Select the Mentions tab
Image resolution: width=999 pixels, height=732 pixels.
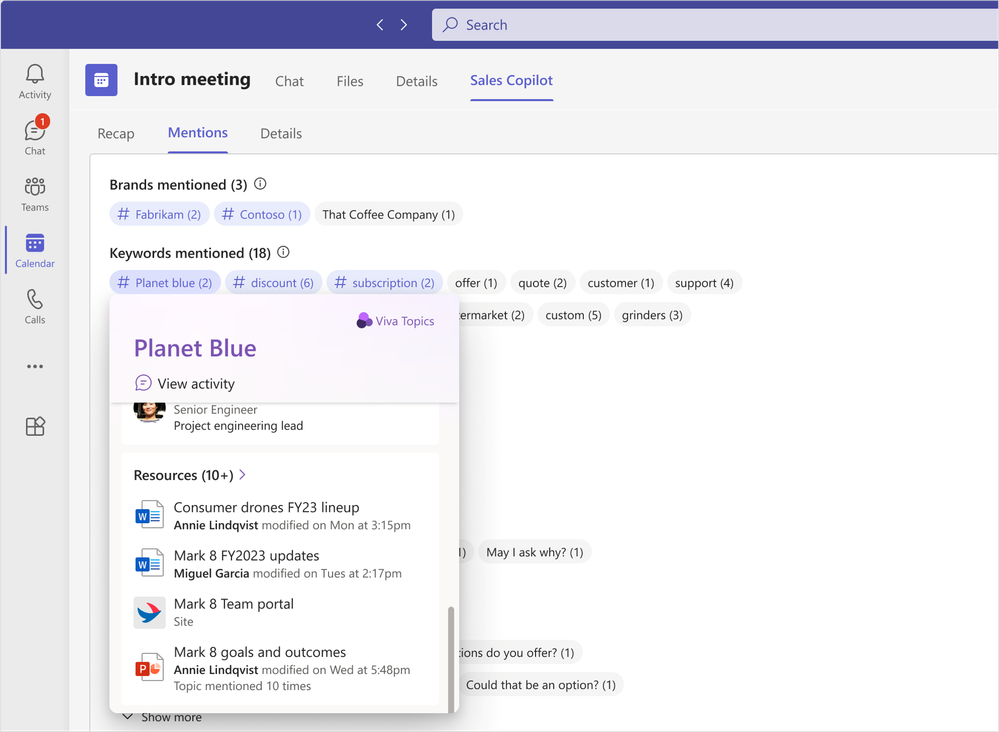[x=198, y=133]
